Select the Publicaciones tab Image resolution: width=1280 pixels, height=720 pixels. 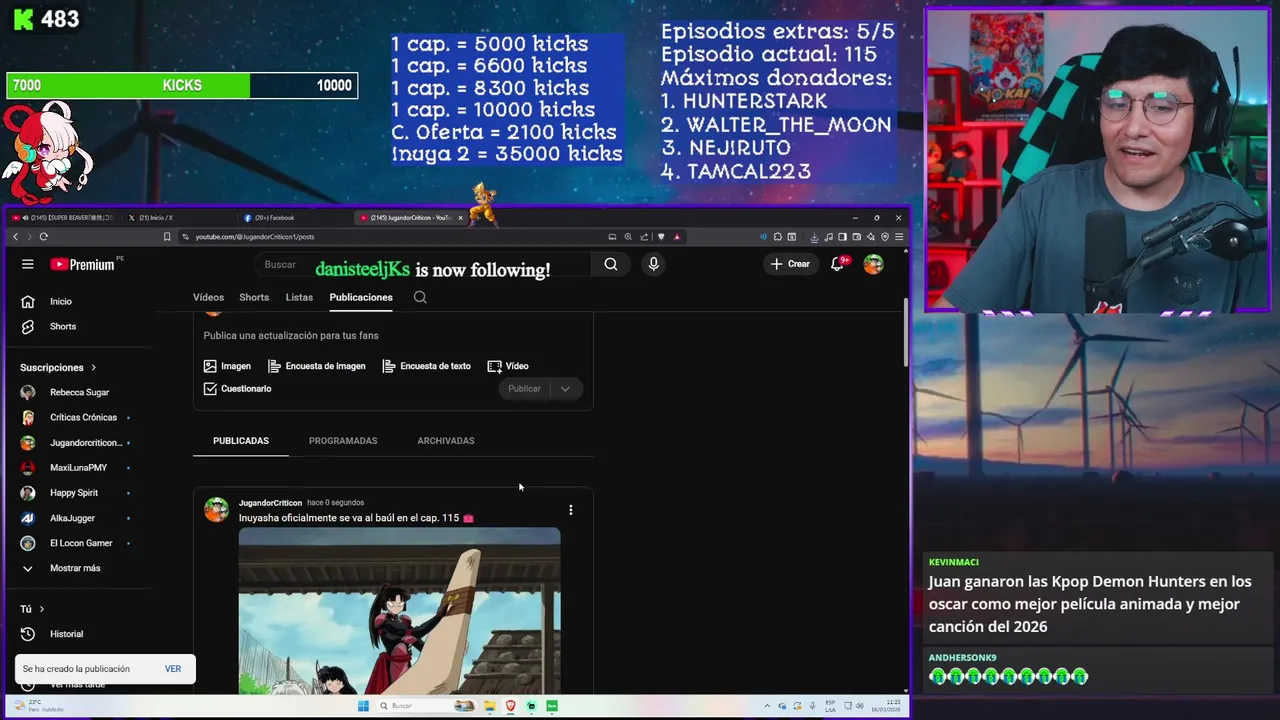point(361,297)
